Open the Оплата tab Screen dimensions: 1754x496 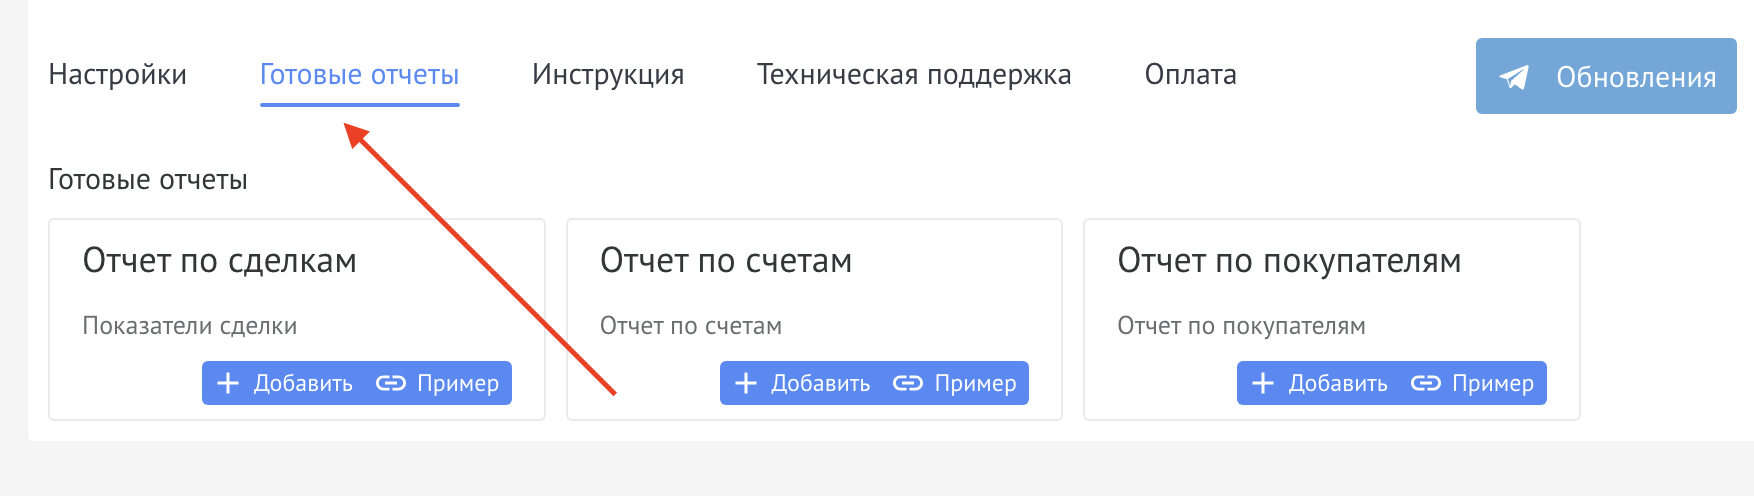point(1190,75)
